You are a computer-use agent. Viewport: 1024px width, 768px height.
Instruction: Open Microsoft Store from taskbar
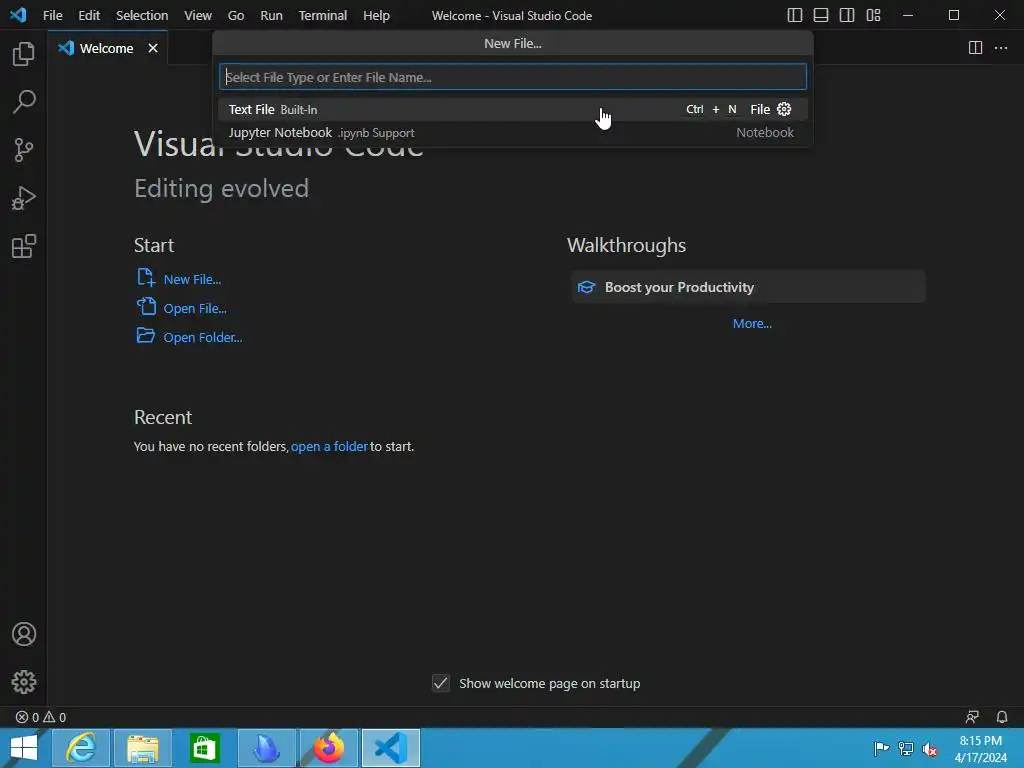pyautogui.click(x=204, y=748)
